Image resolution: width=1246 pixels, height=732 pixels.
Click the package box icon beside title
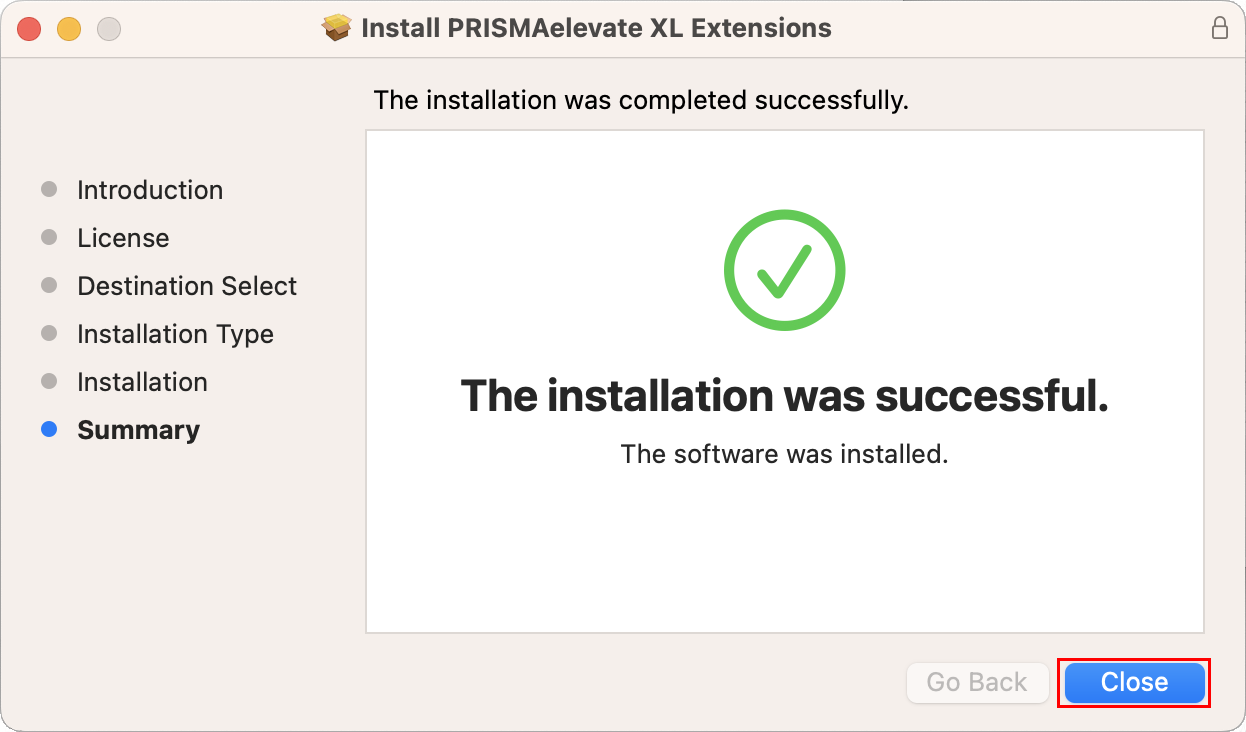tap(337, 28)
